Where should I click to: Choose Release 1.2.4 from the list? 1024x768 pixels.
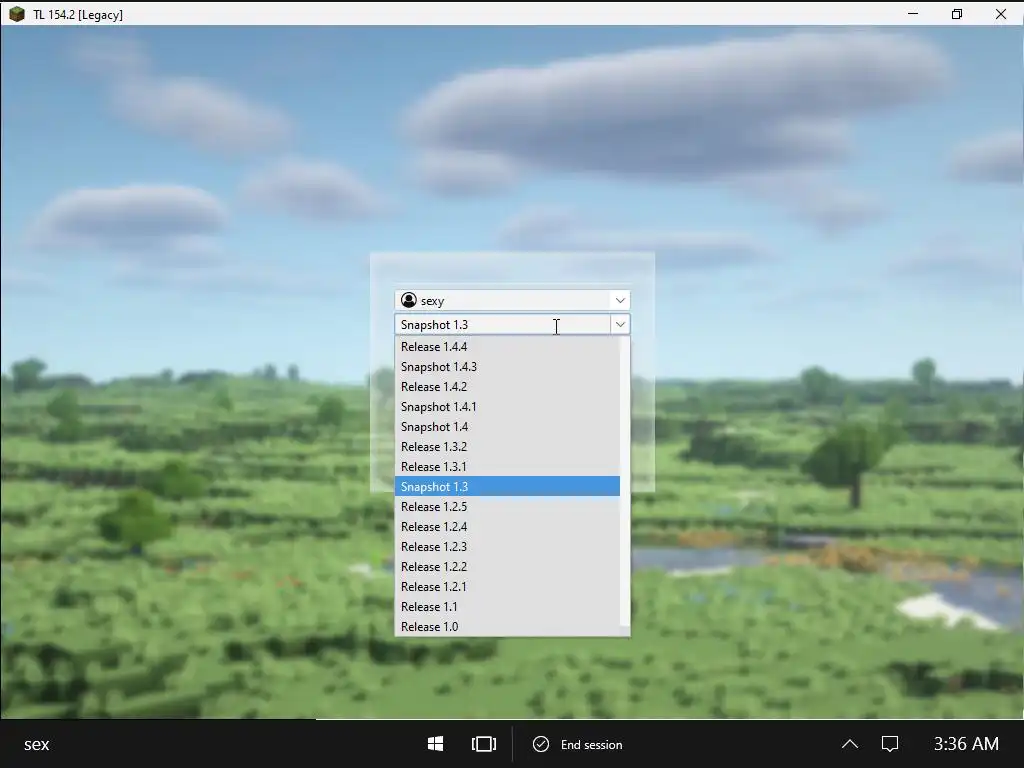pos(507,527)
